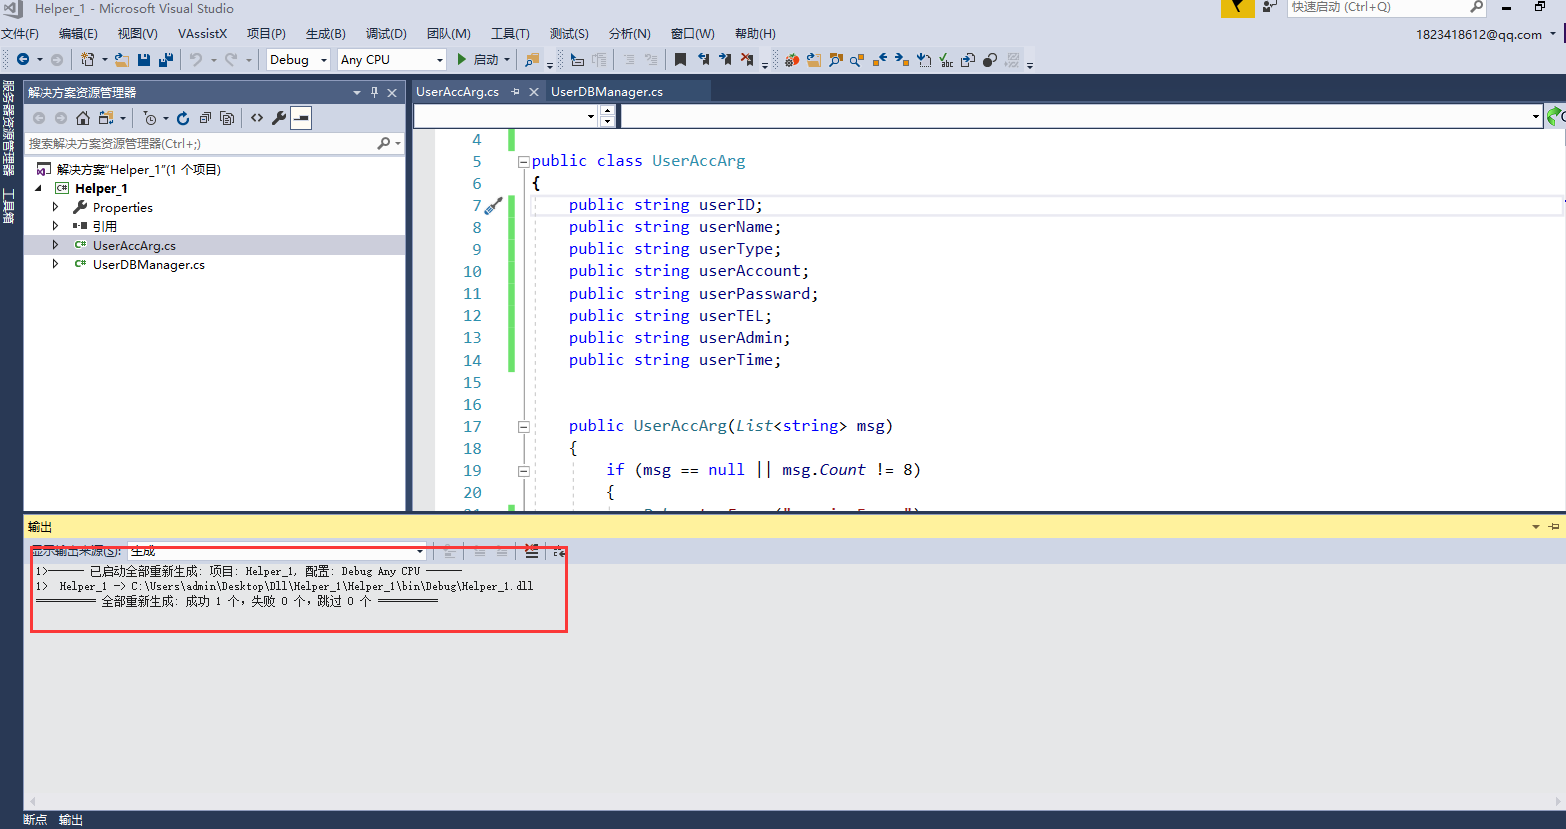The image size is (1566, 829).
Task: Expand the Properties tree node
Action: [56, 207]
